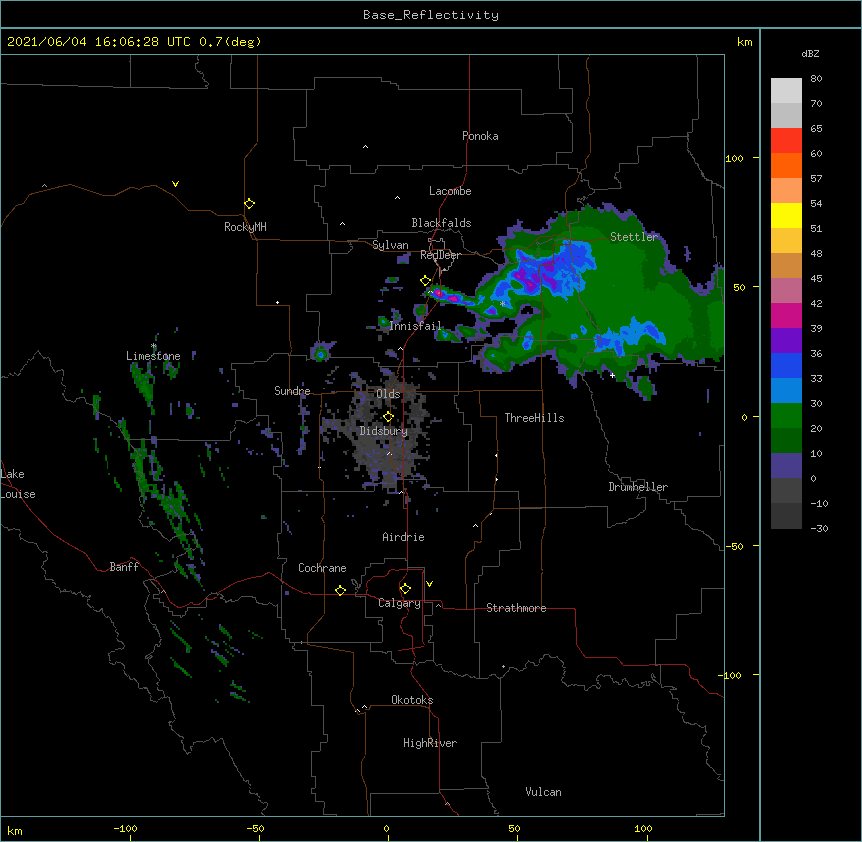The width and height of the screenshot is (862, 842).
Task: Click the RedDeer city label
Action: (x=440, y=255)
